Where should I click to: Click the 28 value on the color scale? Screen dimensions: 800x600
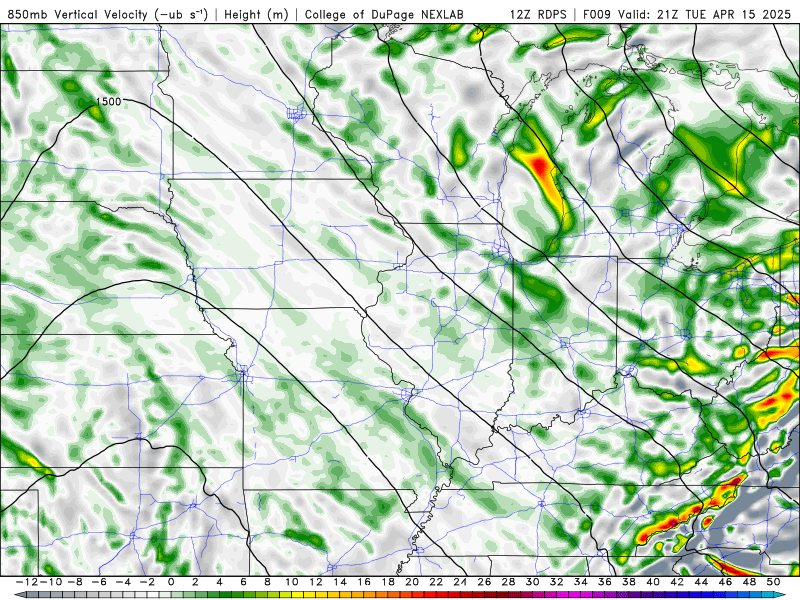[x=508, y=582]
